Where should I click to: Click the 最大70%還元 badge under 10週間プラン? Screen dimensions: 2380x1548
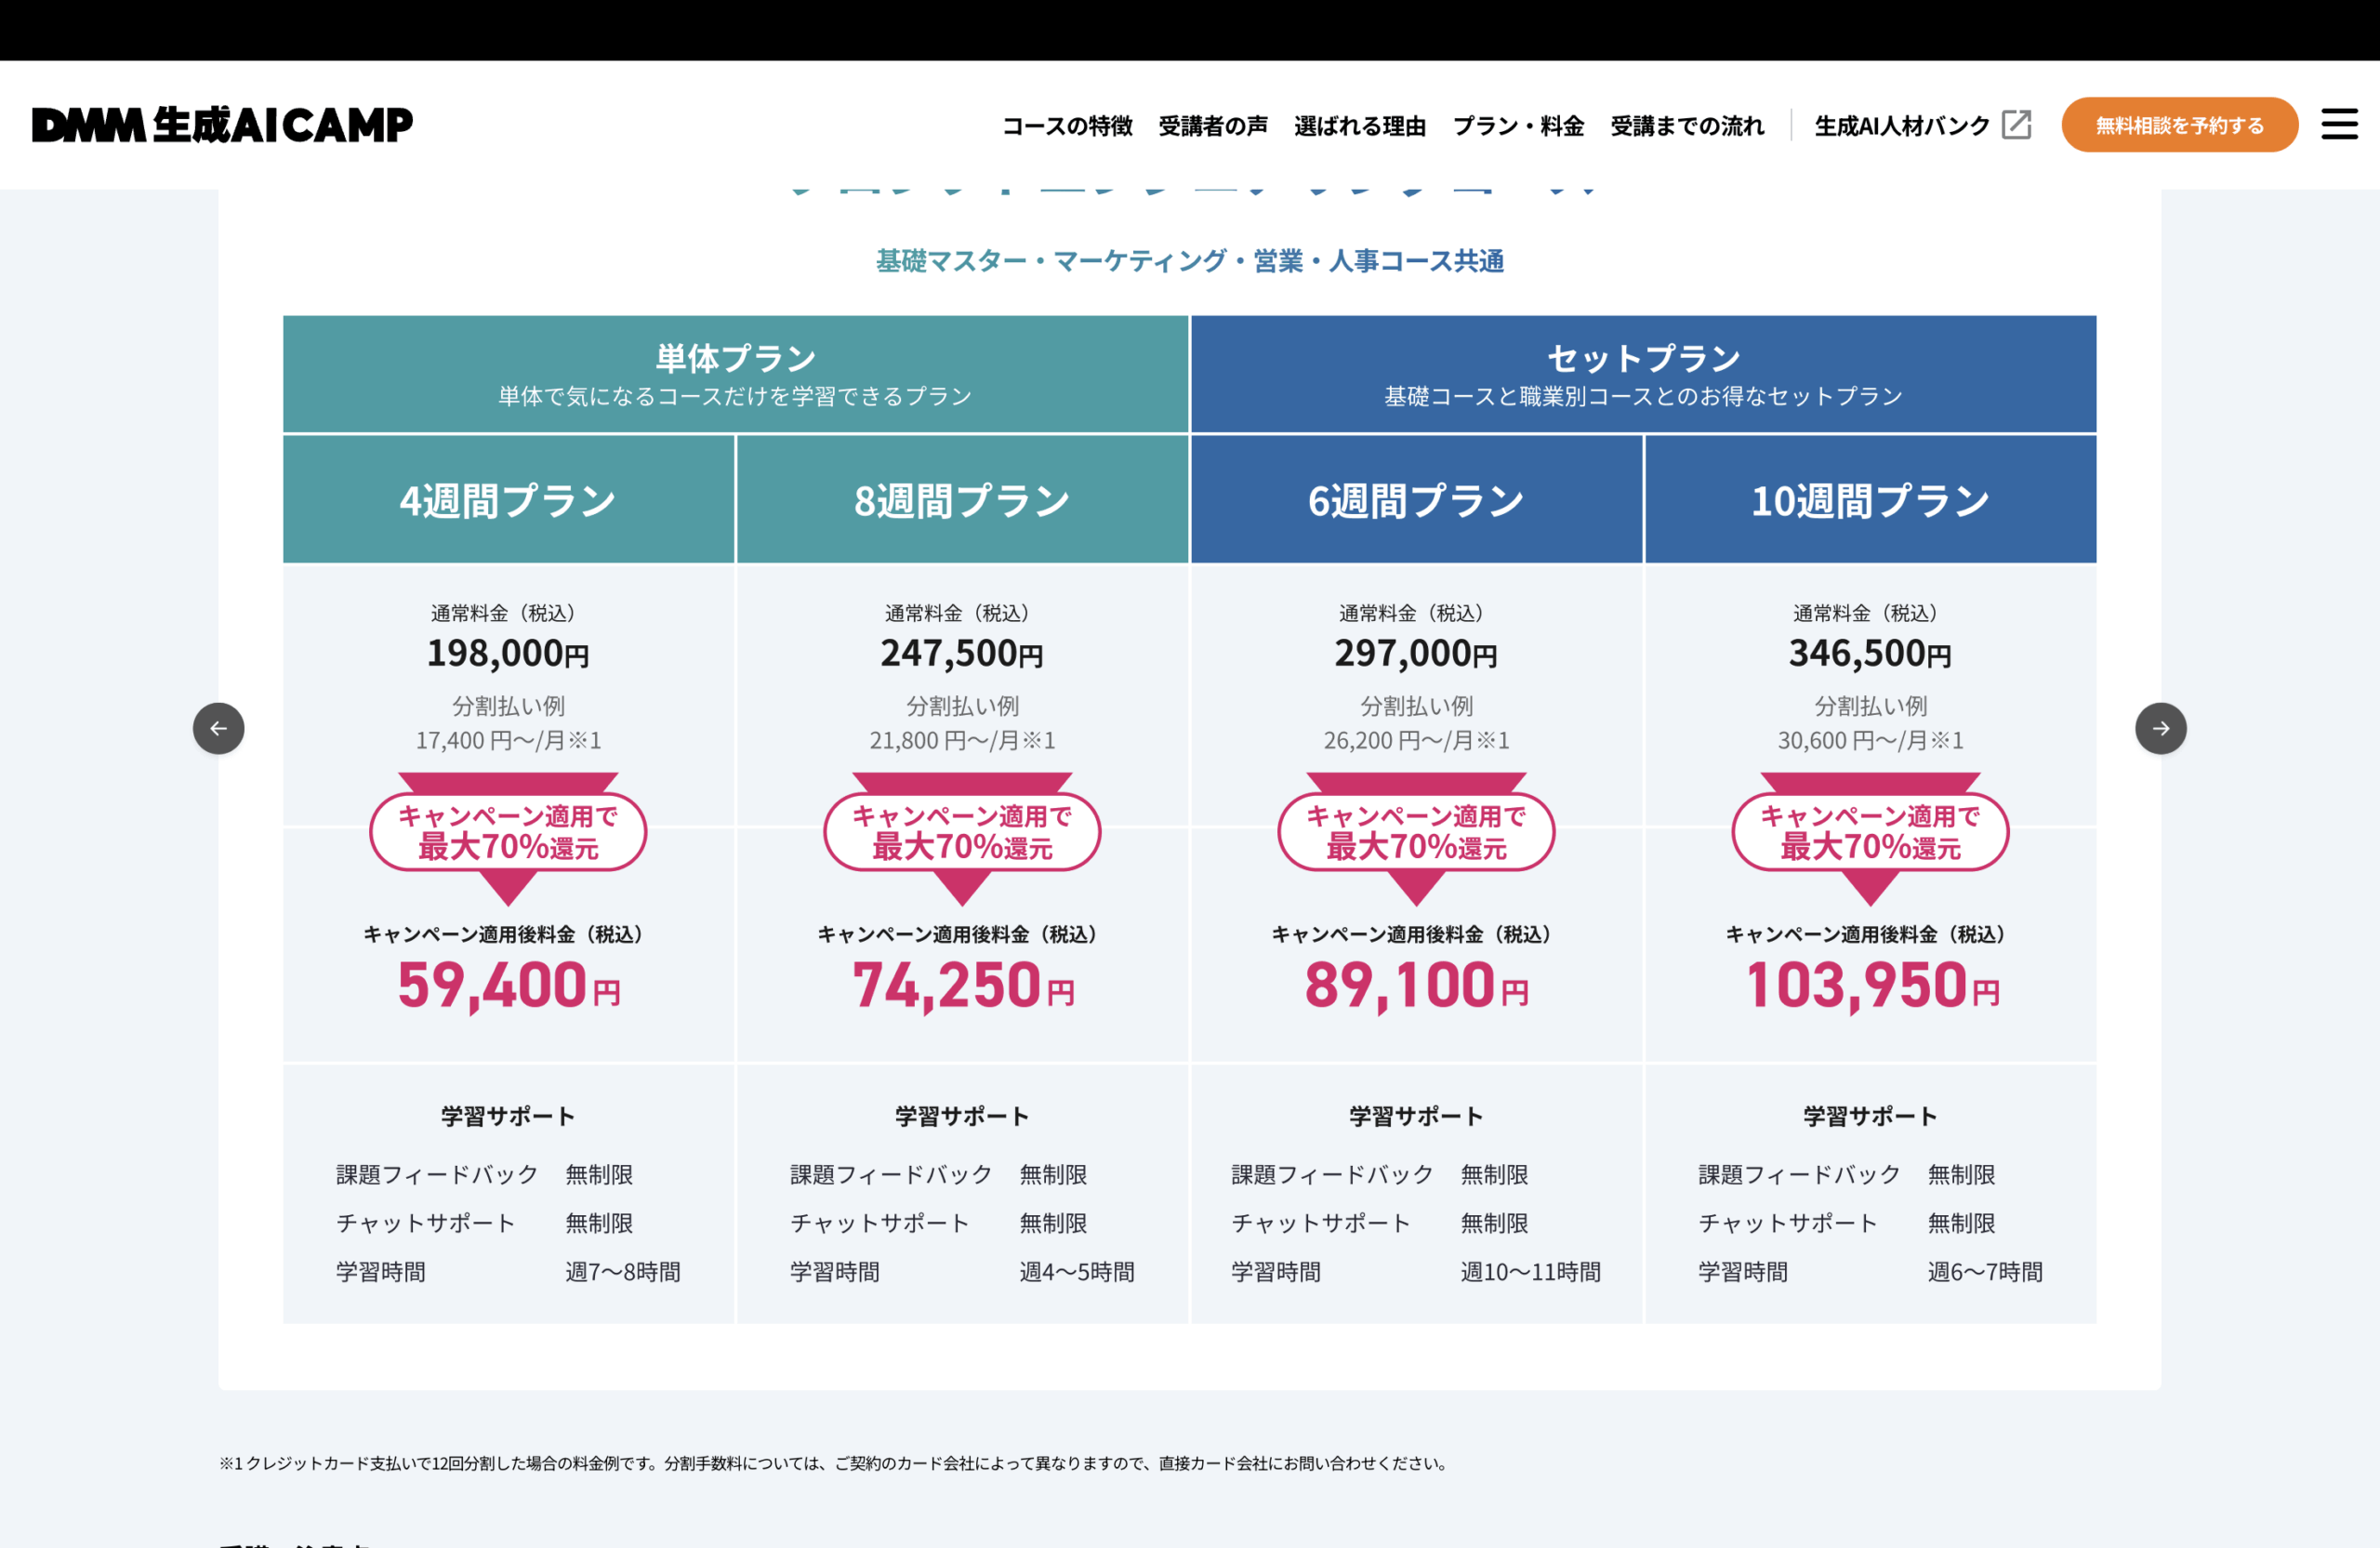tap(1869, 831)
